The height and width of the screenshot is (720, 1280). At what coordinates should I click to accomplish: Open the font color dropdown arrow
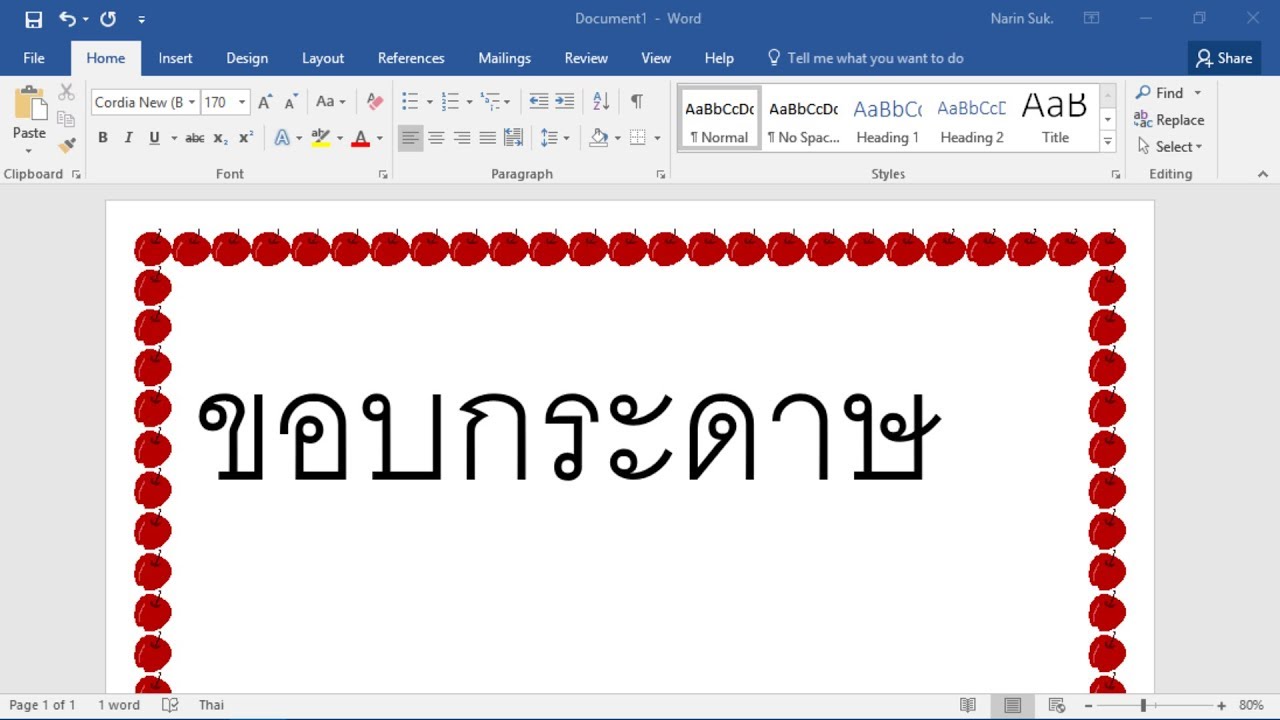pos(379,138)
